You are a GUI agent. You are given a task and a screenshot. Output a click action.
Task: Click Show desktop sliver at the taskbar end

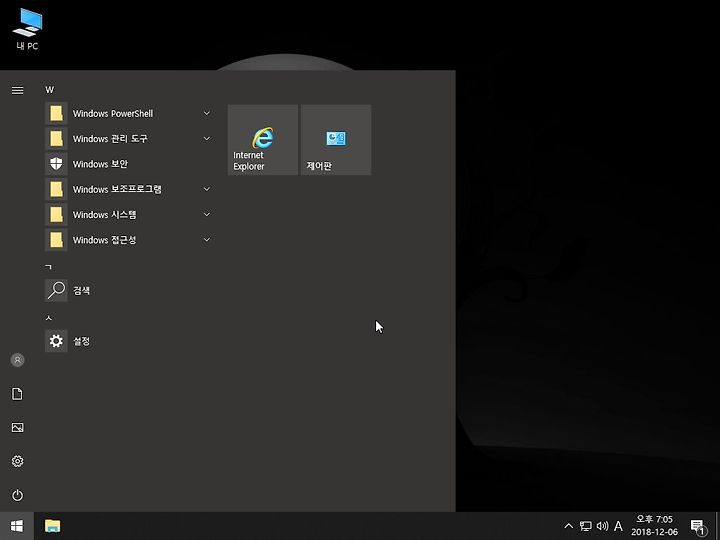click(717, 526)
